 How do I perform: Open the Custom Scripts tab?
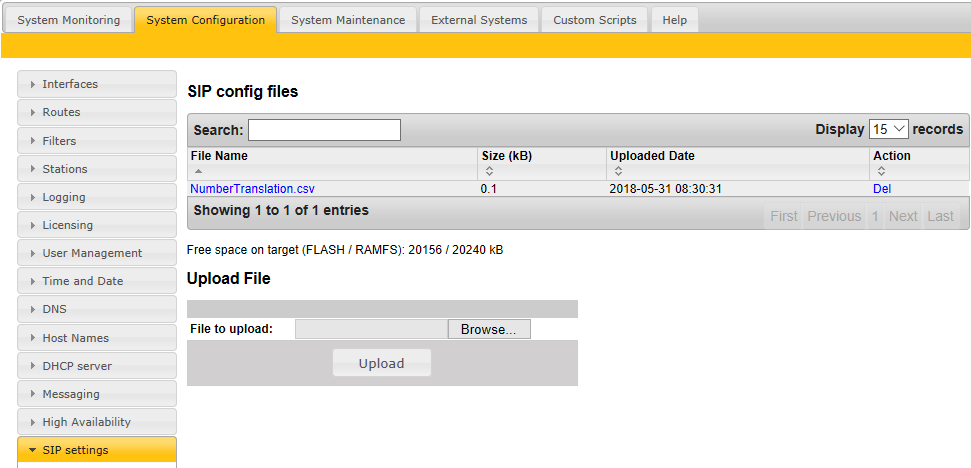click(x=594, y=20)
